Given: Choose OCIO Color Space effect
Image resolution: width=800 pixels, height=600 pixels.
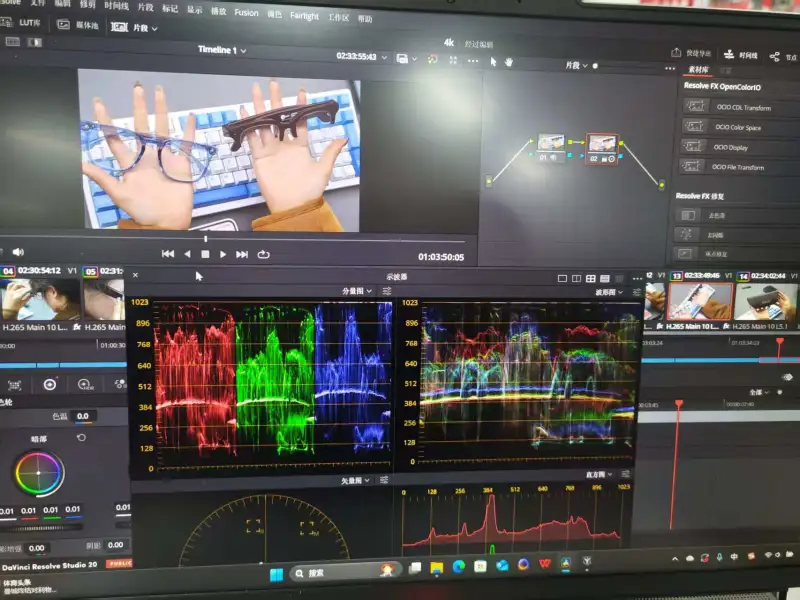Looking at the screenshot, I should tap(737, 127).
